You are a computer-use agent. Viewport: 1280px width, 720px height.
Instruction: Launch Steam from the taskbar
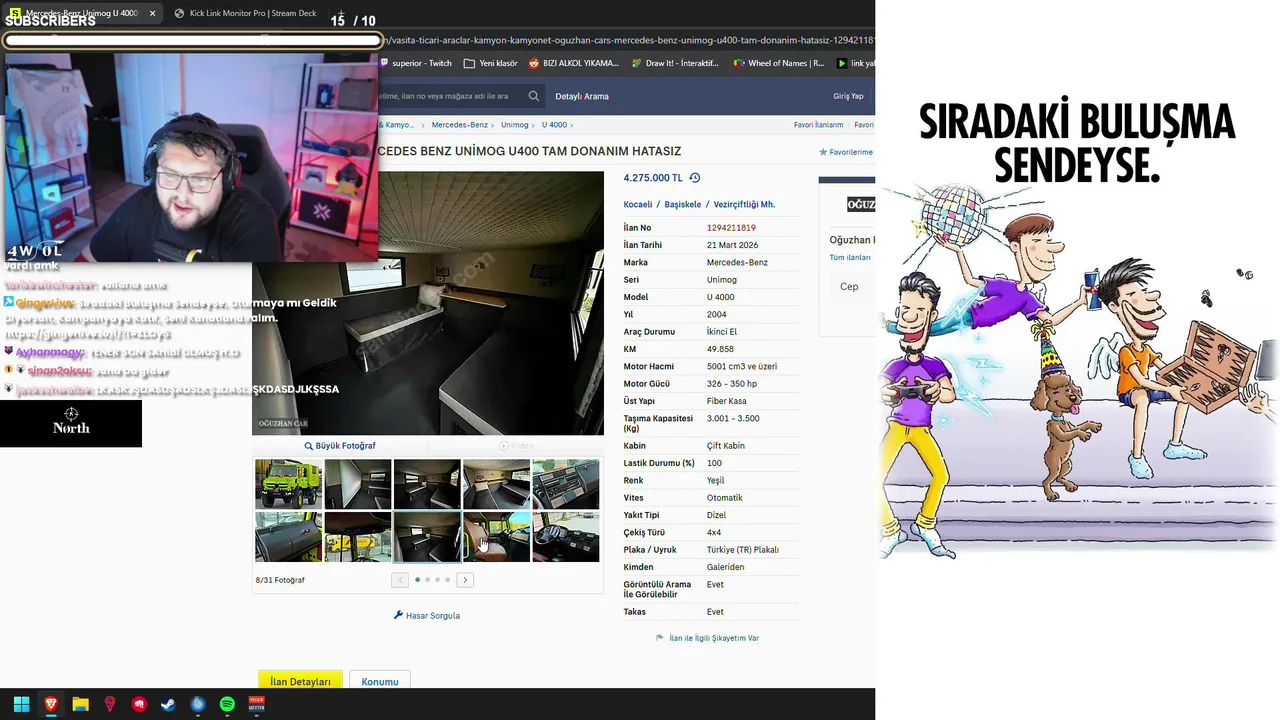168,704
